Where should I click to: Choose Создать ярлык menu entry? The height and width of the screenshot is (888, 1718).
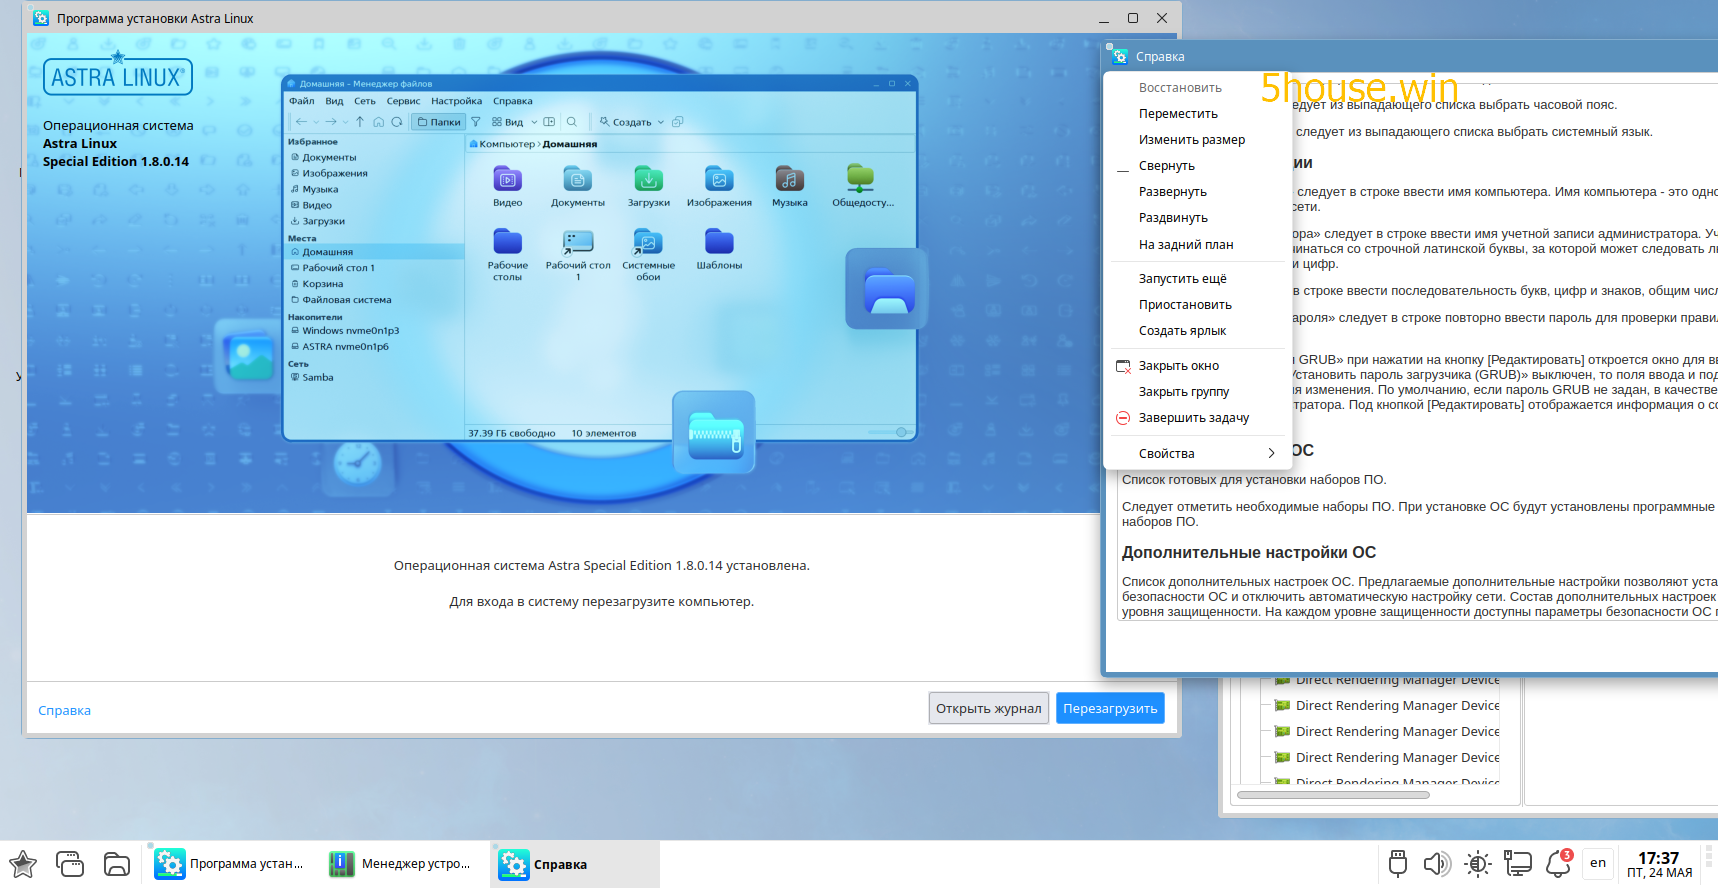point(1182,331)
